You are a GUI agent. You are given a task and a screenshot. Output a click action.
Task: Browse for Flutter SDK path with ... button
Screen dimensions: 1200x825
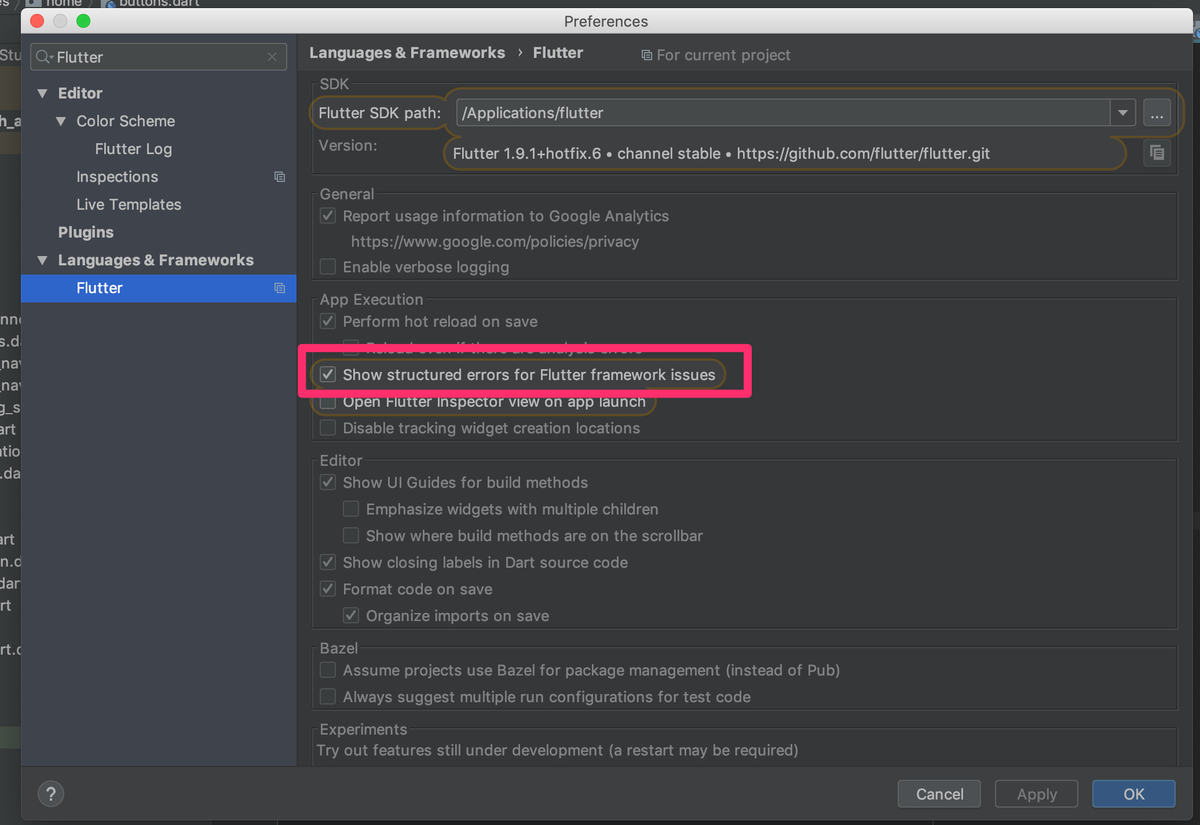[x=1156, y=113]
